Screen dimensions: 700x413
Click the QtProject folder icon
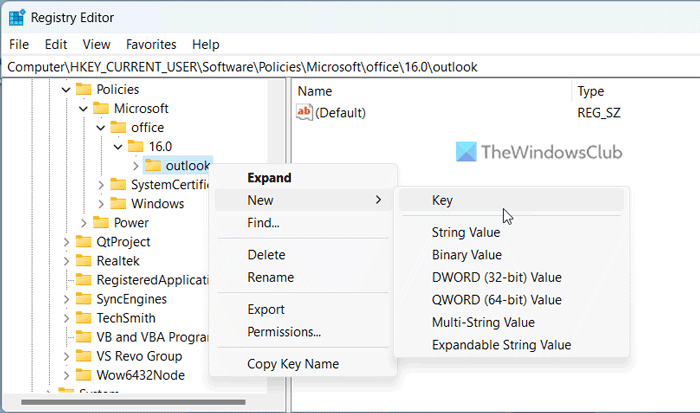point(83,242)
